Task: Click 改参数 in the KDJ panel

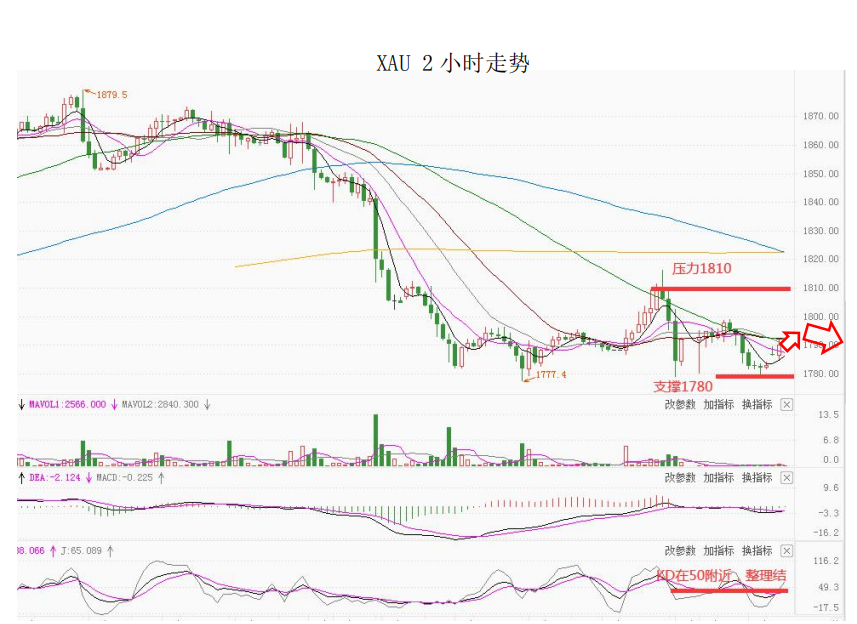Action: pos(680,551)
